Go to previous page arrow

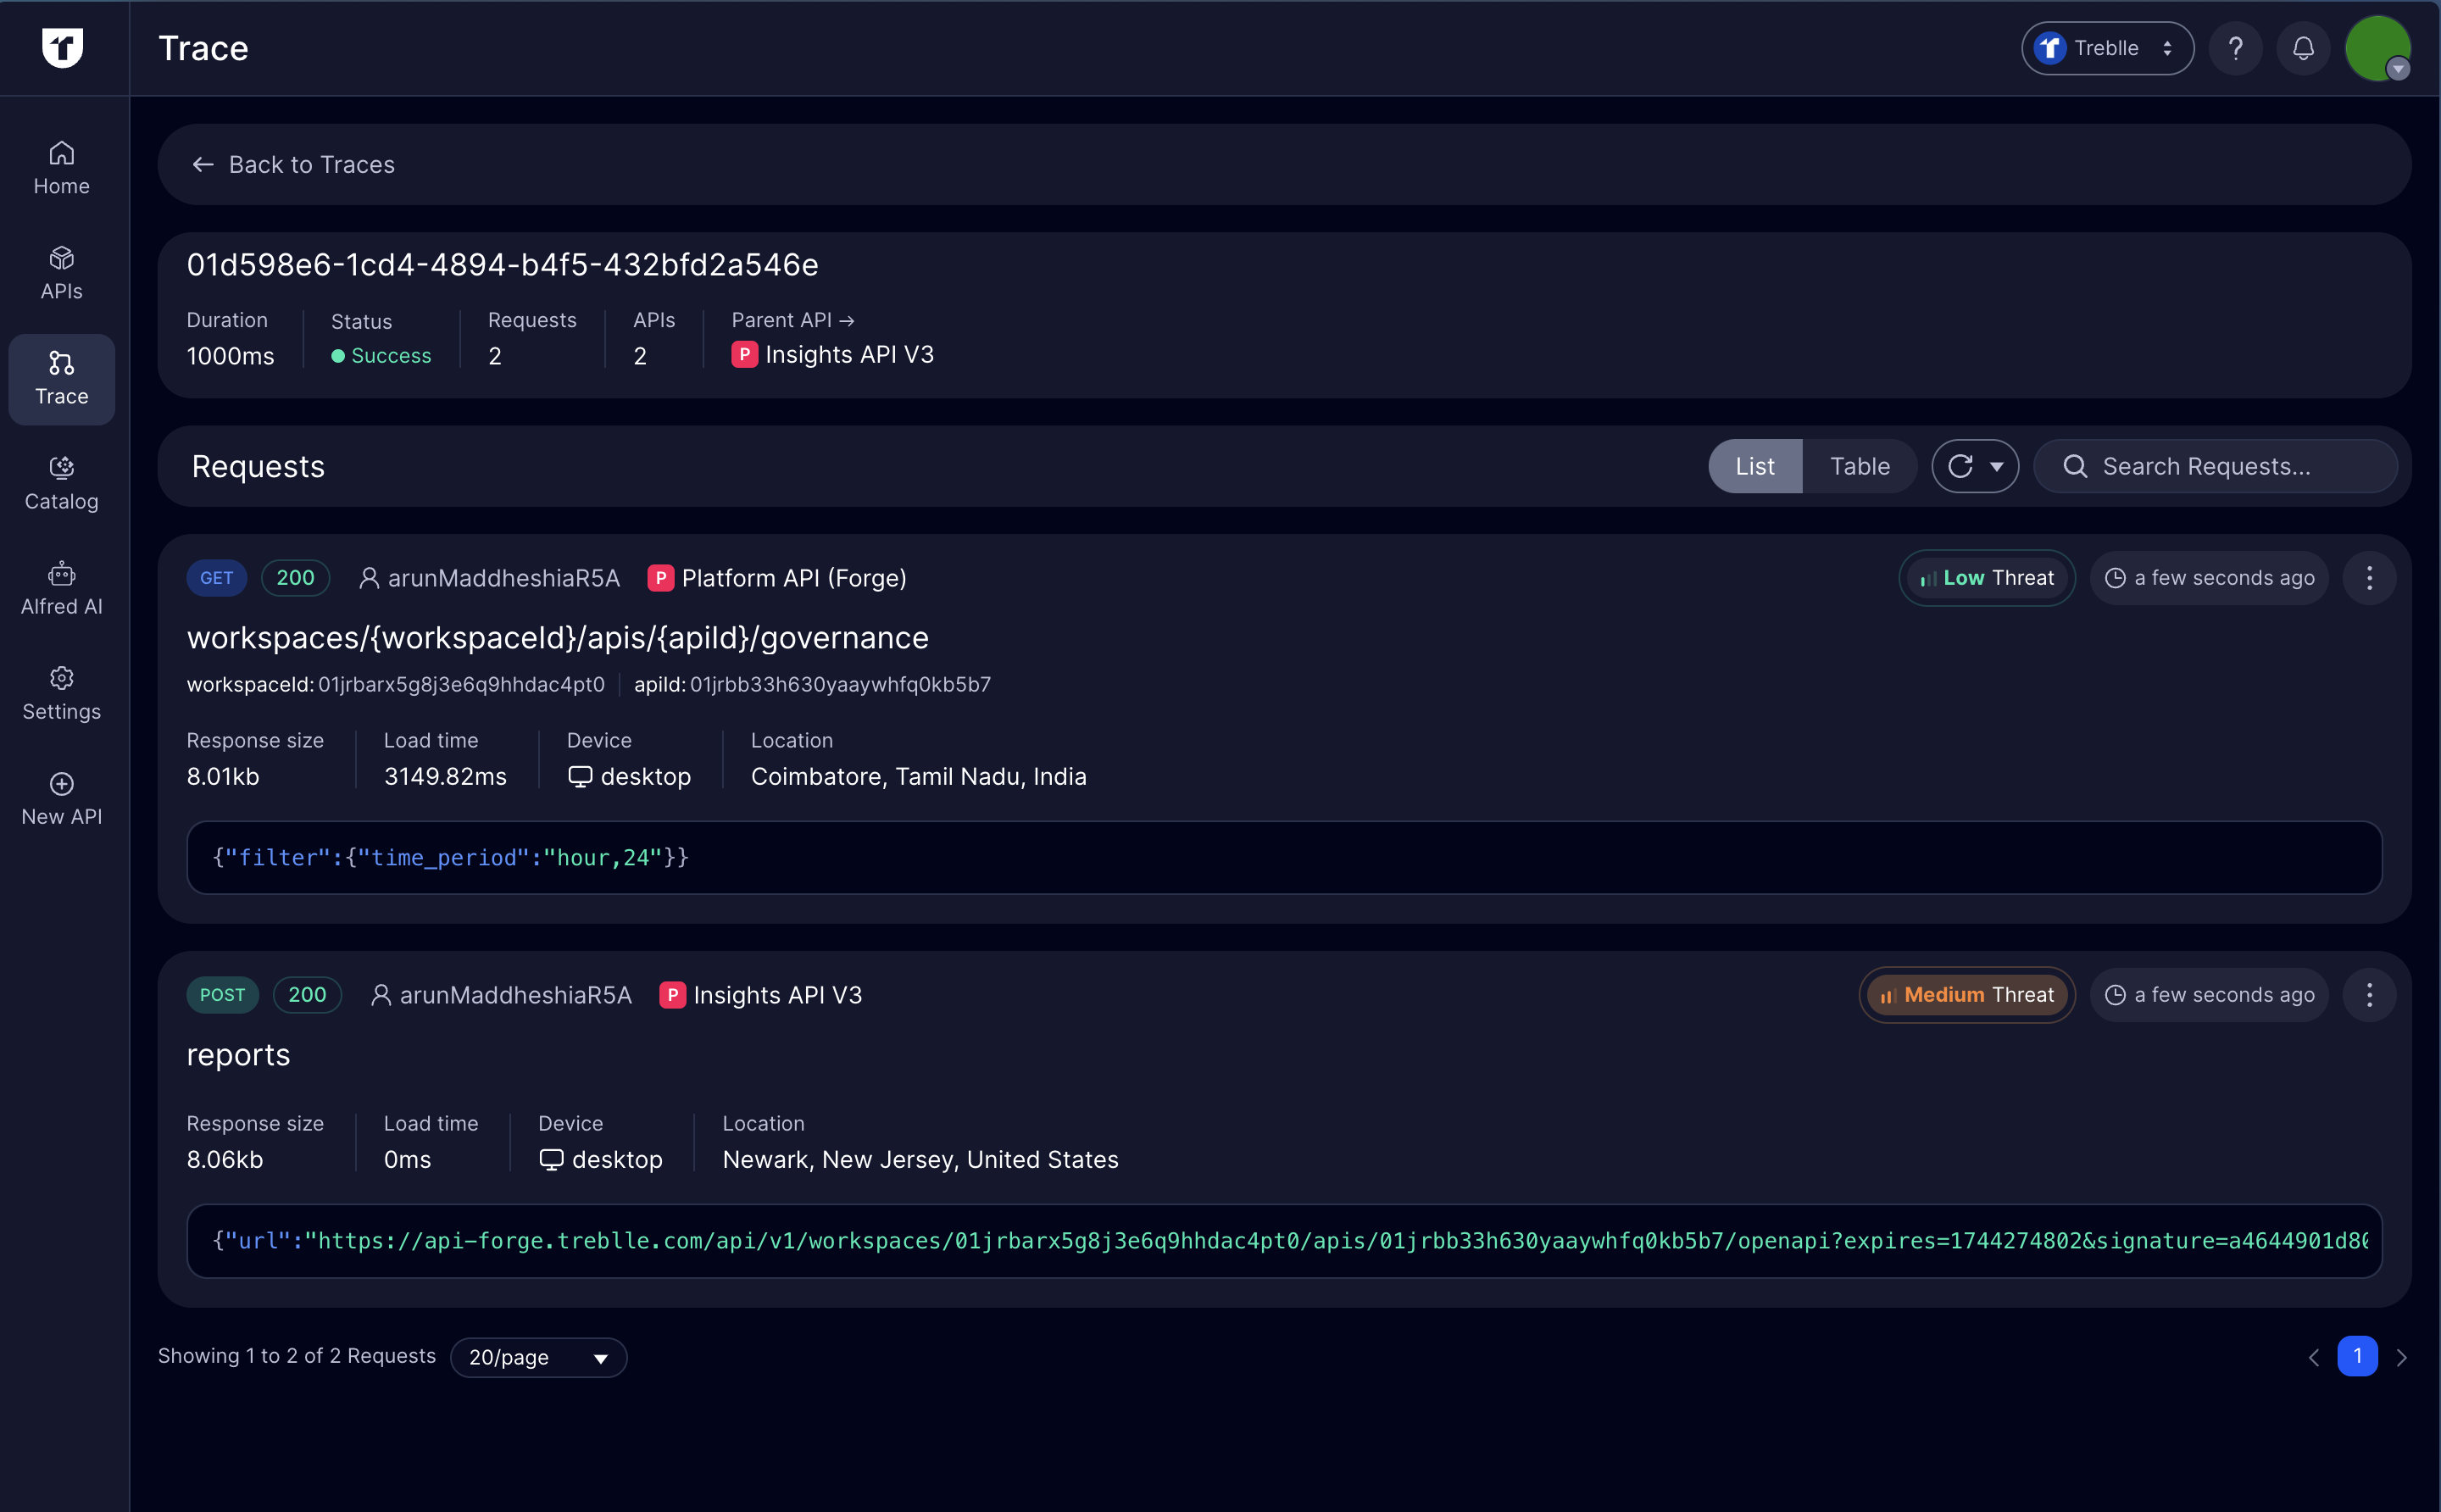2313,1357
